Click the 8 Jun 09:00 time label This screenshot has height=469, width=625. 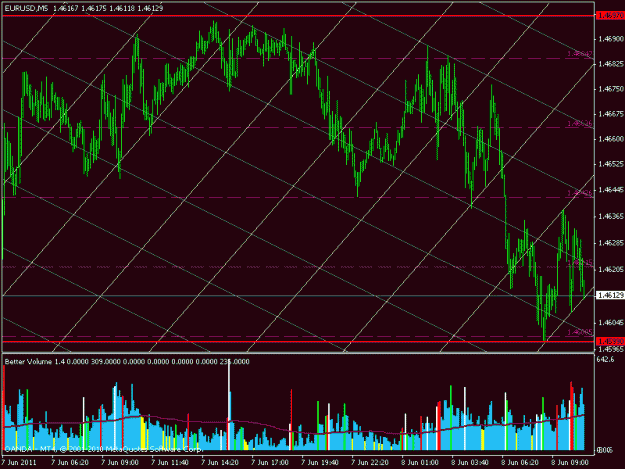(x=570, y=463)
